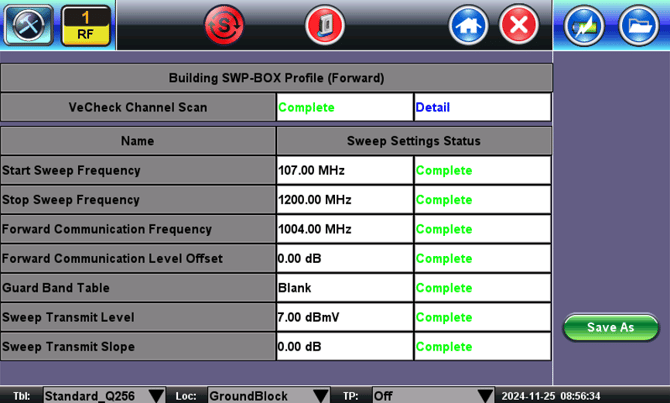Screen dimensions: 670x403
Task: Open the TP Off dropdown
Action: point(433,396)
